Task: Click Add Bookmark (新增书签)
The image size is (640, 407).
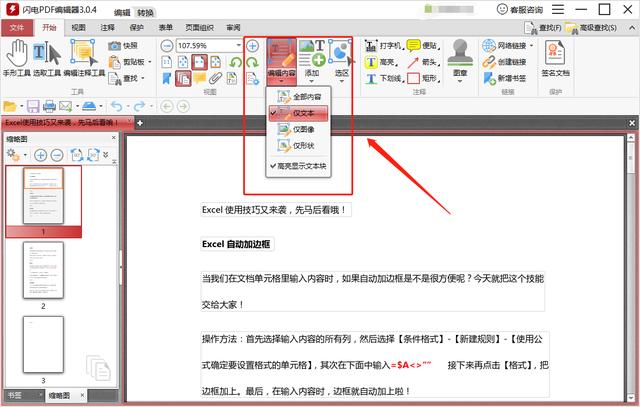Action: point(504,78)
